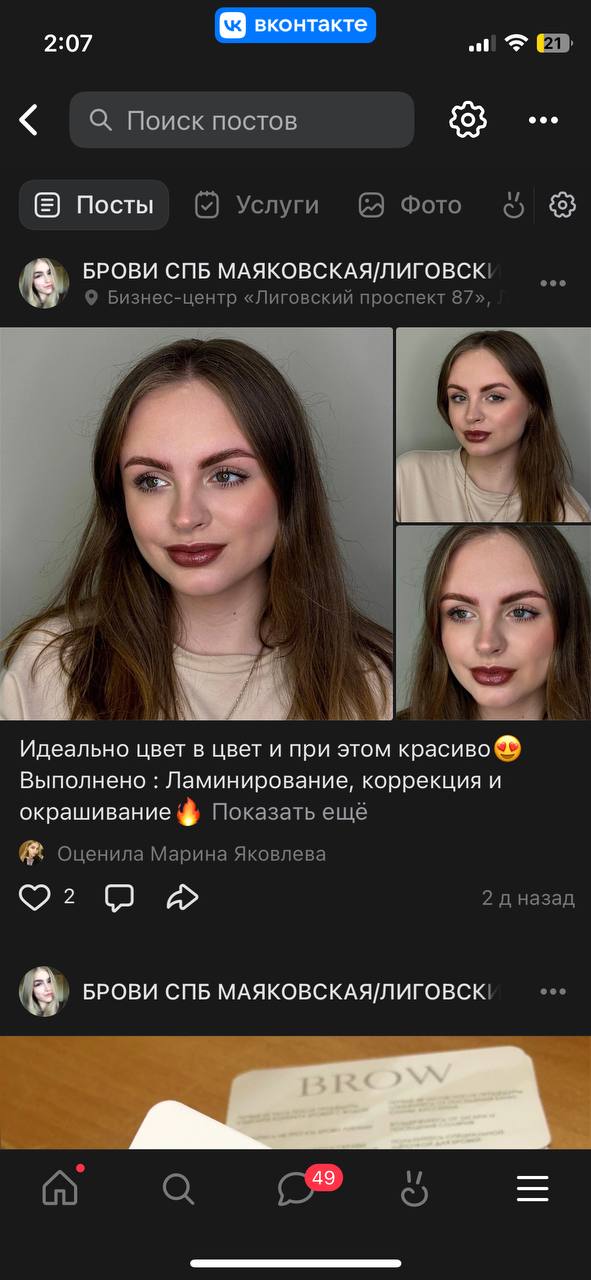This screenshot has width=591, height=1280.
Task: Open the tab filter settings gear icon
Action: [563, 205]
